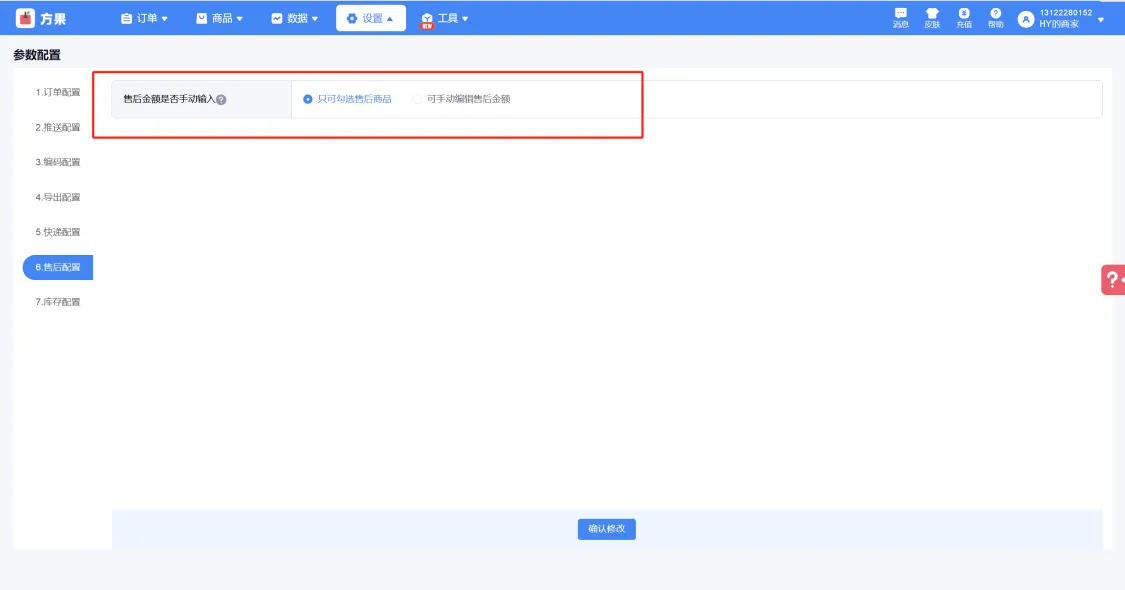Open the 帮助 help icon
Viewport: 1125px width, 590px height.
995,18
